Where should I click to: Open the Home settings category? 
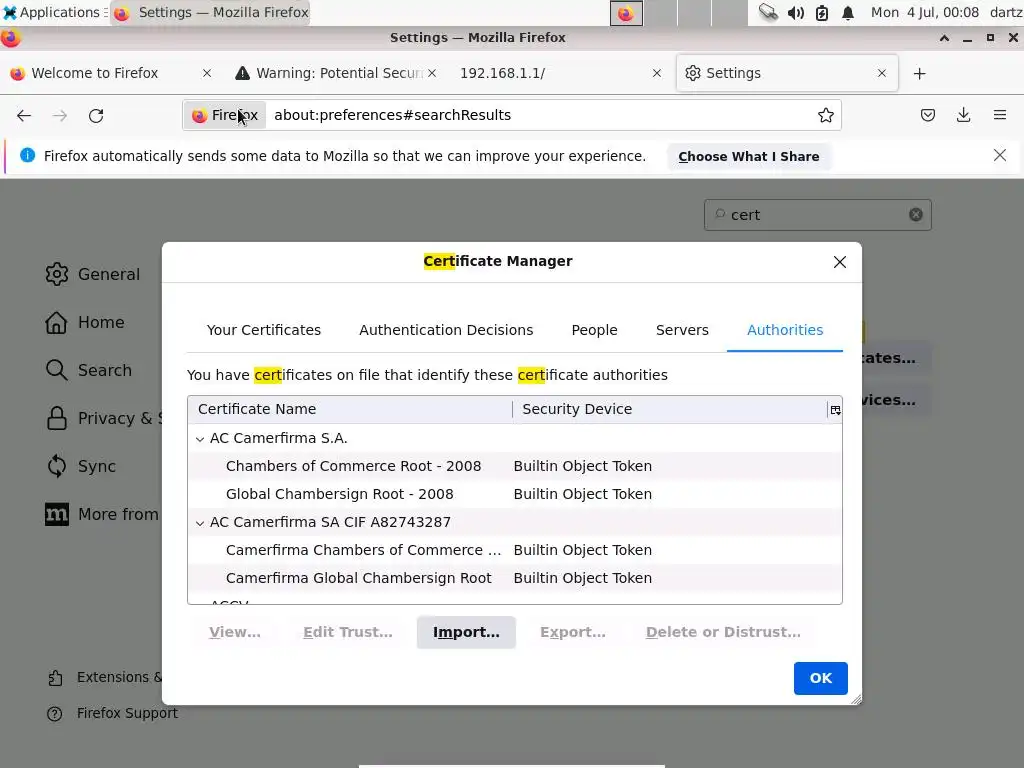pyautogui.click(x=85, y=322)
